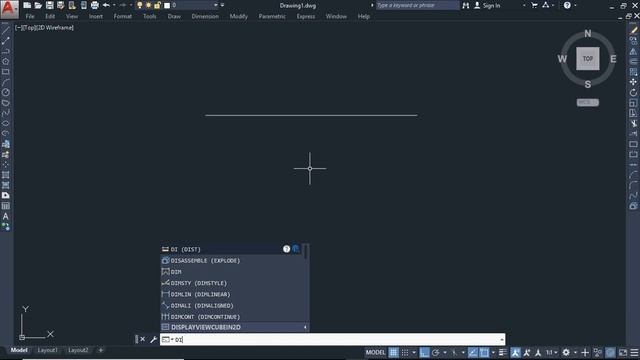Select the Ellipse draw tool
The width and height of the screenshot is (640, 360).
[x=5, y=123]
